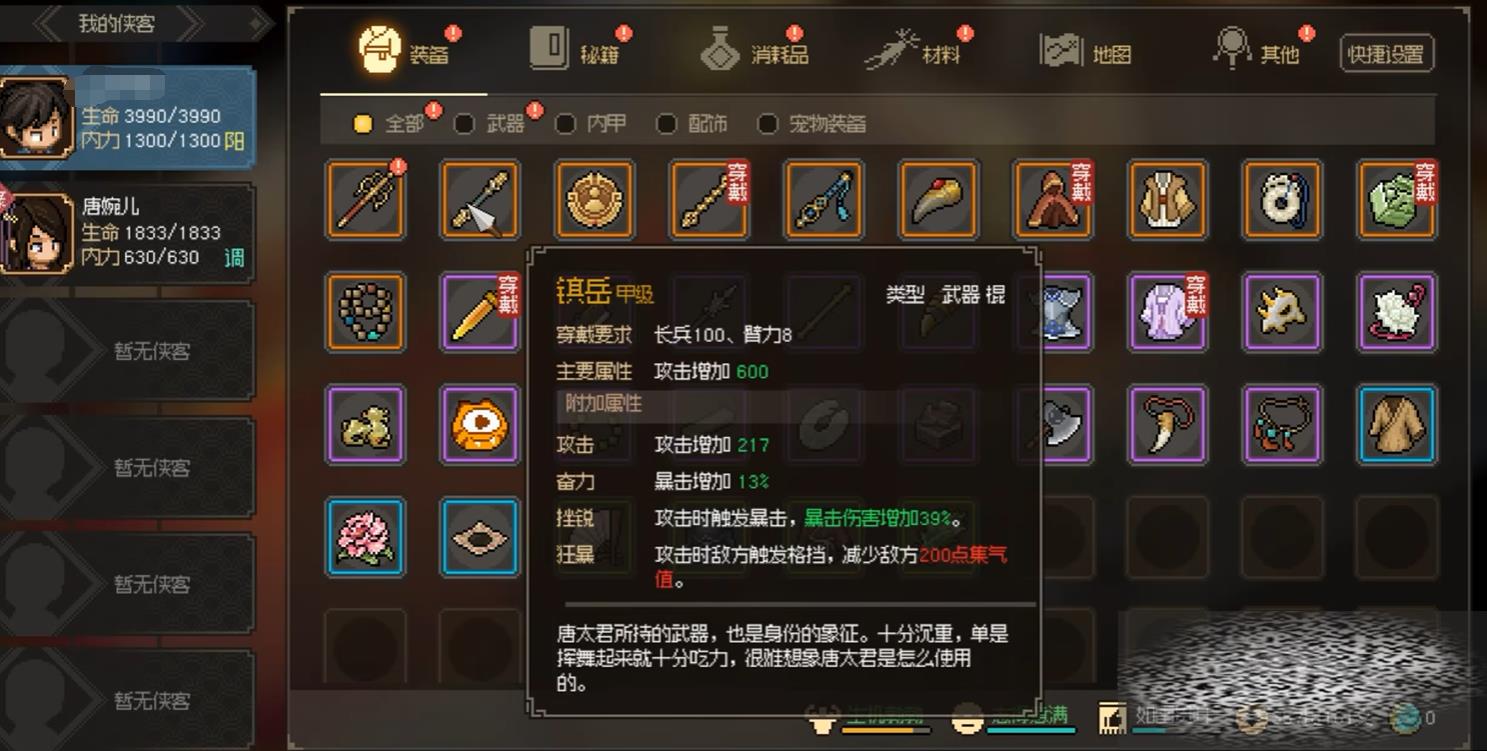Image resolution: width=1487 pixels, height=751 pixels.
Task: Select the 内甲 filter option
Action: tap(591, 124)
